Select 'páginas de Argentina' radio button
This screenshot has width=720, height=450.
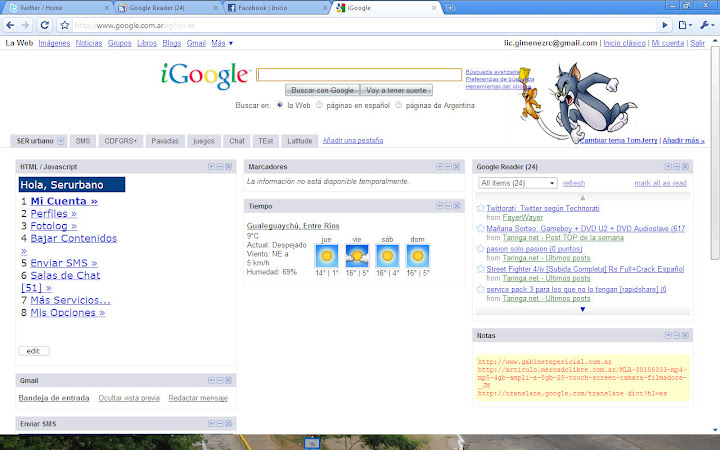pyautogui.click(x=398, y=105)
